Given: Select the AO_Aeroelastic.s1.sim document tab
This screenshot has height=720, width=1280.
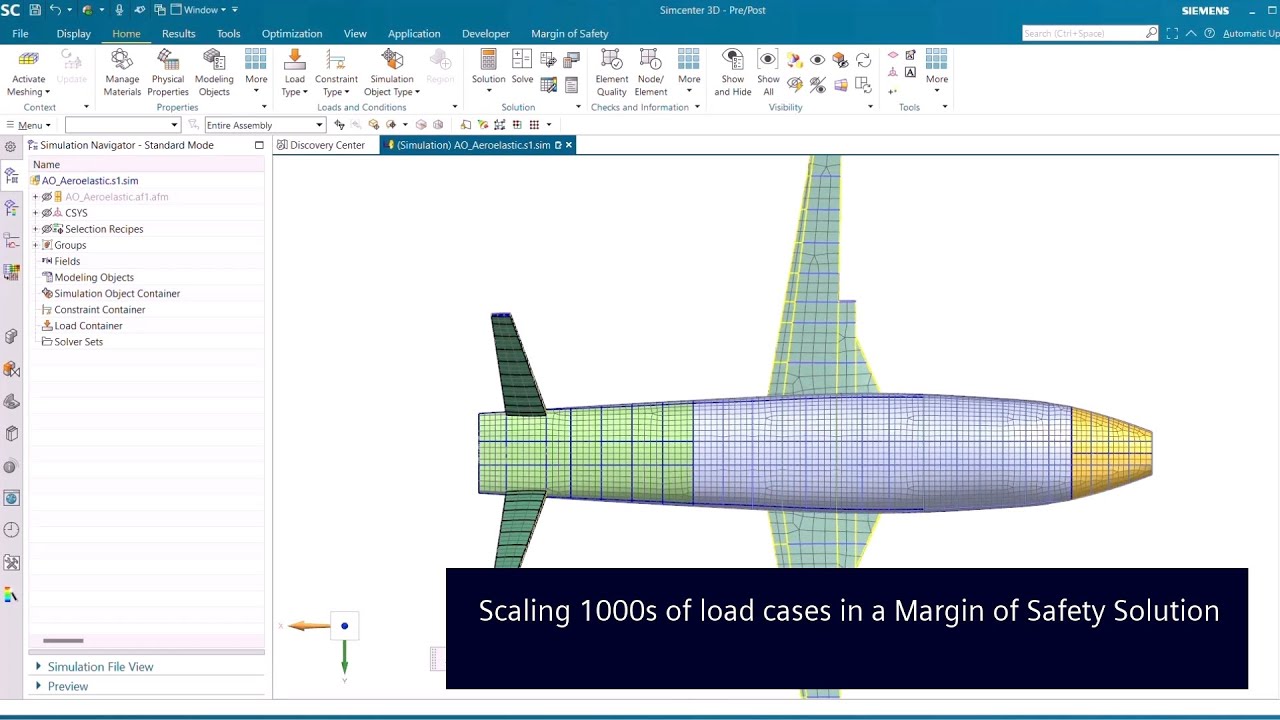Looking at the screenshot, I should point(473,145).
